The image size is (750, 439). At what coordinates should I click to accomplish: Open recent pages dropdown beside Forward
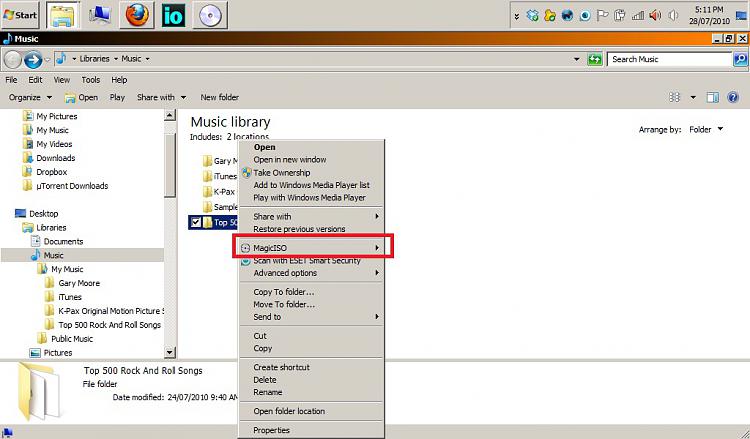tap(47, 59)
